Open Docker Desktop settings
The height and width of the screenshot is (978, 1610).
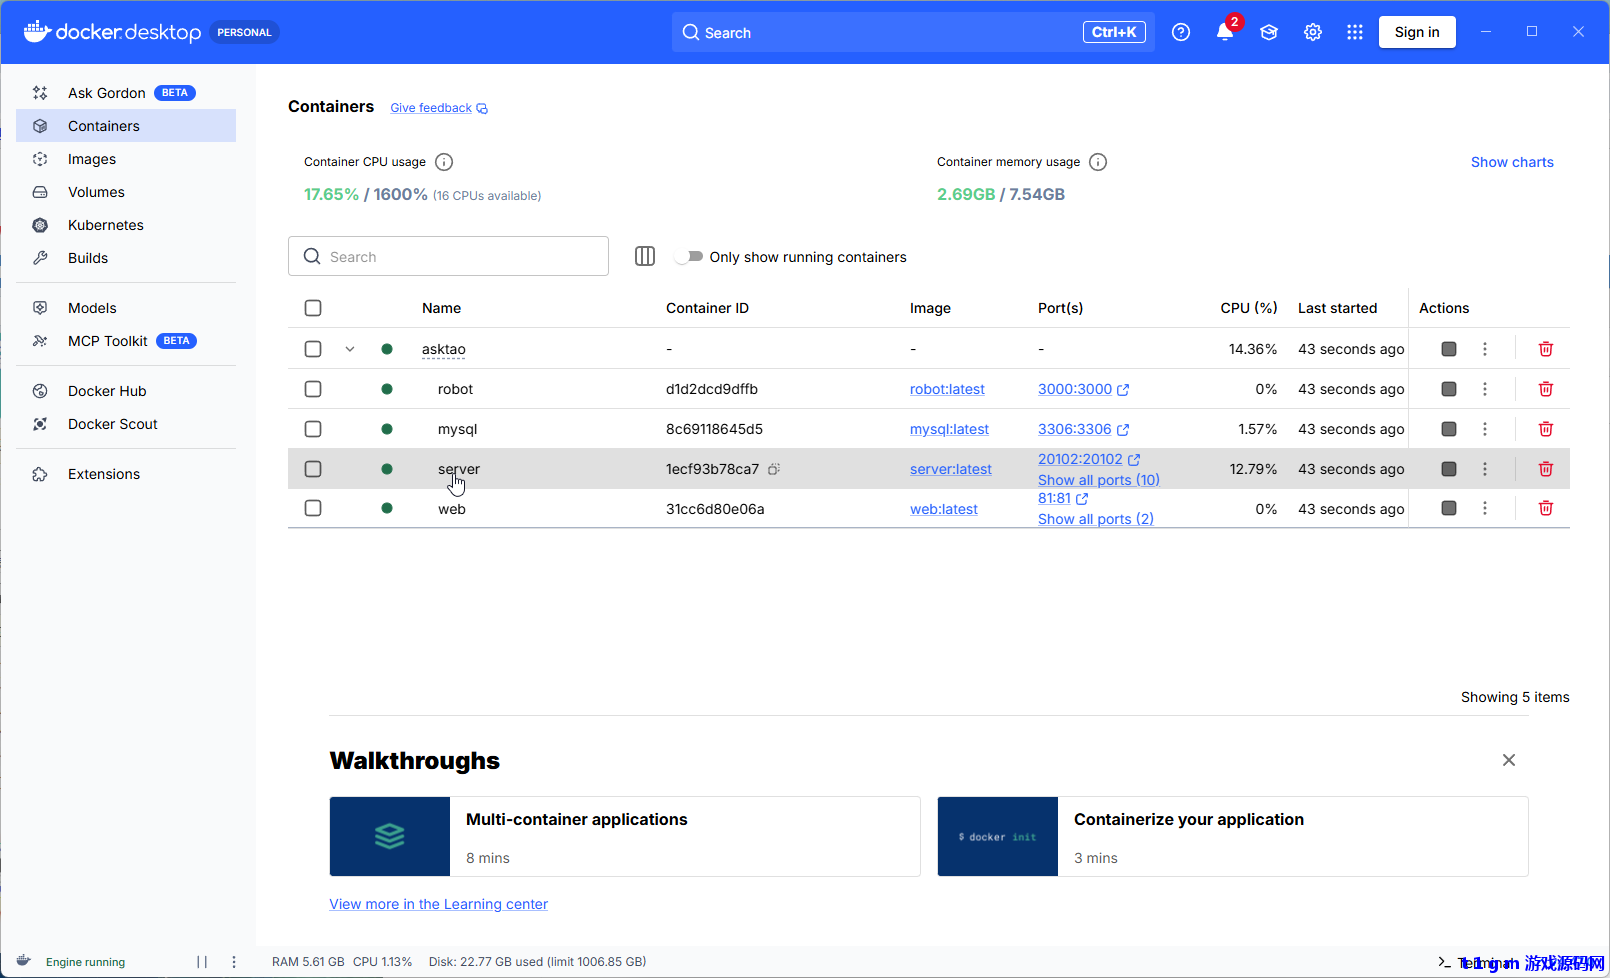[1312, 31]
